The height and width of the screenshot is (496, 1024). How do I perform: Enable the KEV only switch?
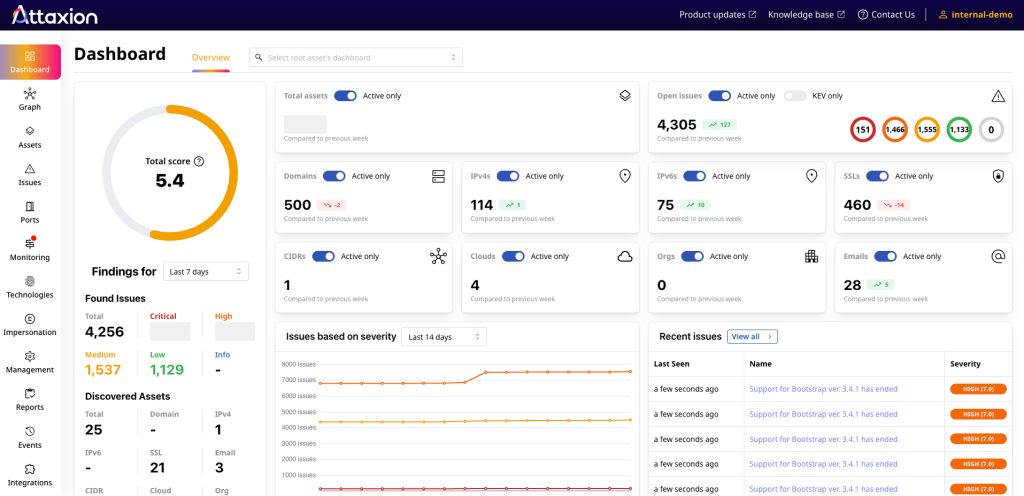tap(795, 96)
